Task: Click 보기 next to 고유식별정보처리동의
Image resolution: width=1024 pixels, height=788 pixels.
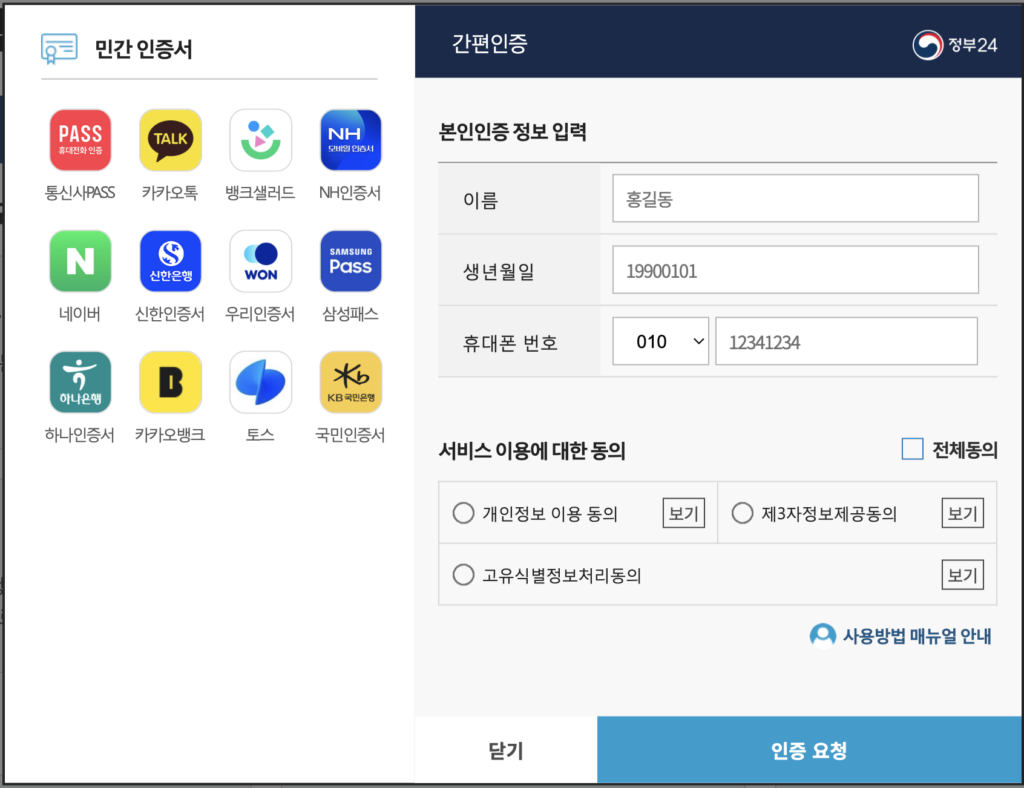Action: pos(962,575)
